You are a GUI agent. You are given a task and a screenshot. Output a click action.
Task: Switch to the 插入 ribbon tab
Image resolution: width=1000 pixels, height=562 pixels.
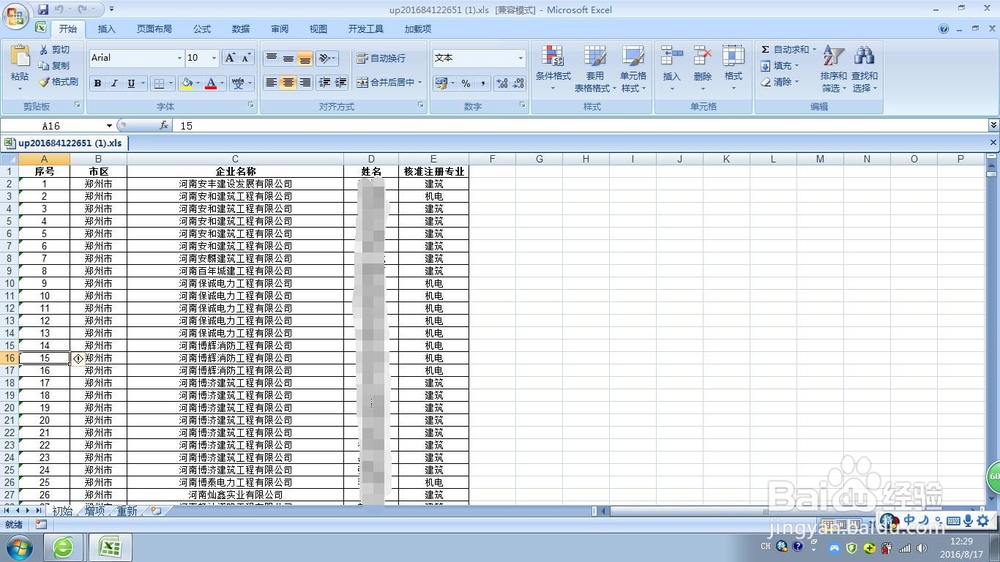(106, 29)
